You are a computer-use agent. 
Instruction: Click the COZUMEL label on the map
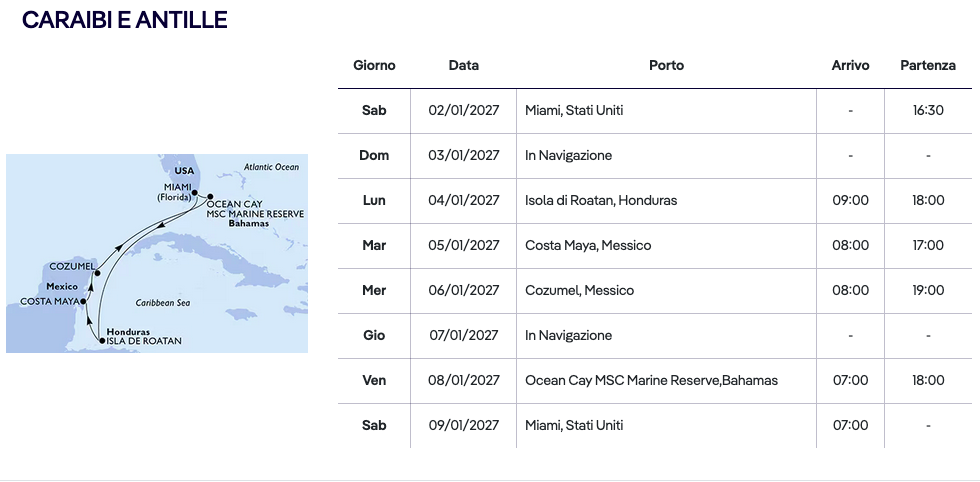pos(72,267)
